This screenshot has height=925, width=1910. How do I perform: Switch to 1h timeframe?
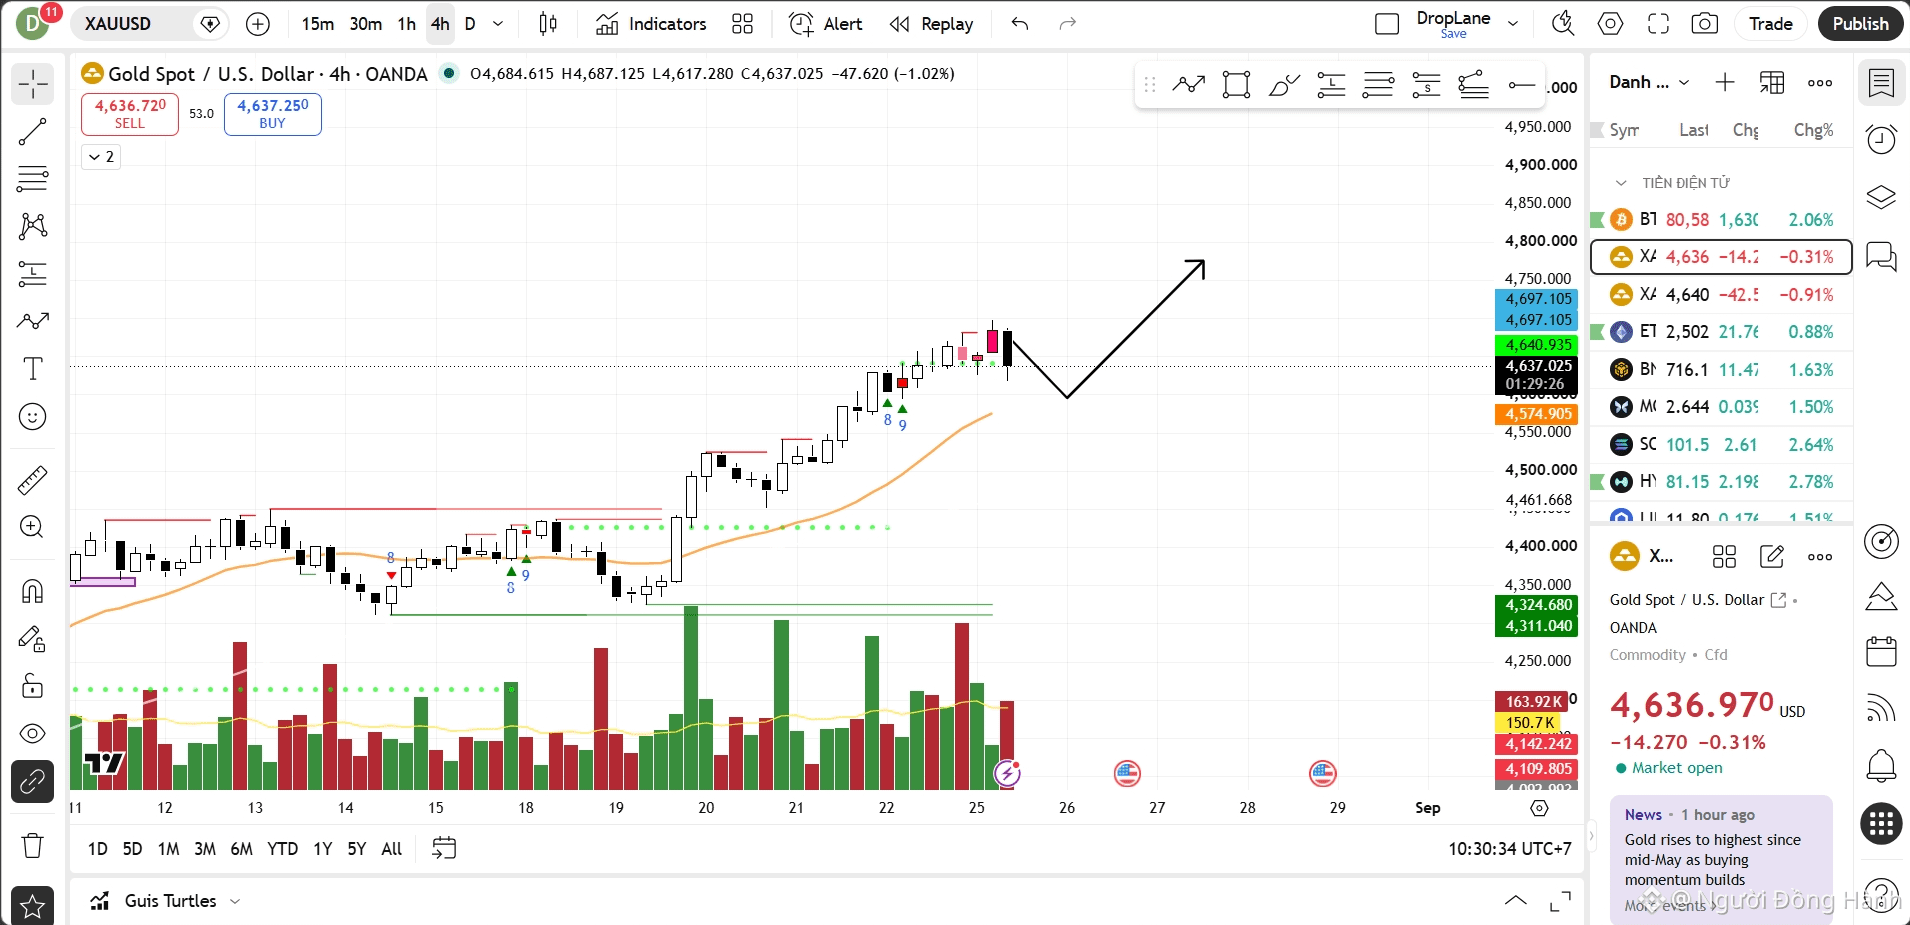click(x=407, y=24)
